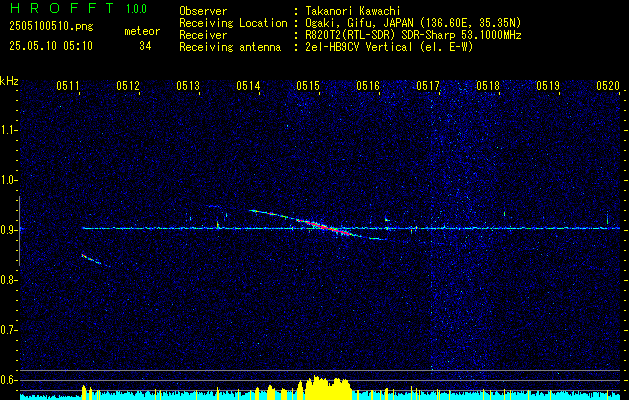
Task: Click the Receiver field label
Action: (x=203, y=35)
